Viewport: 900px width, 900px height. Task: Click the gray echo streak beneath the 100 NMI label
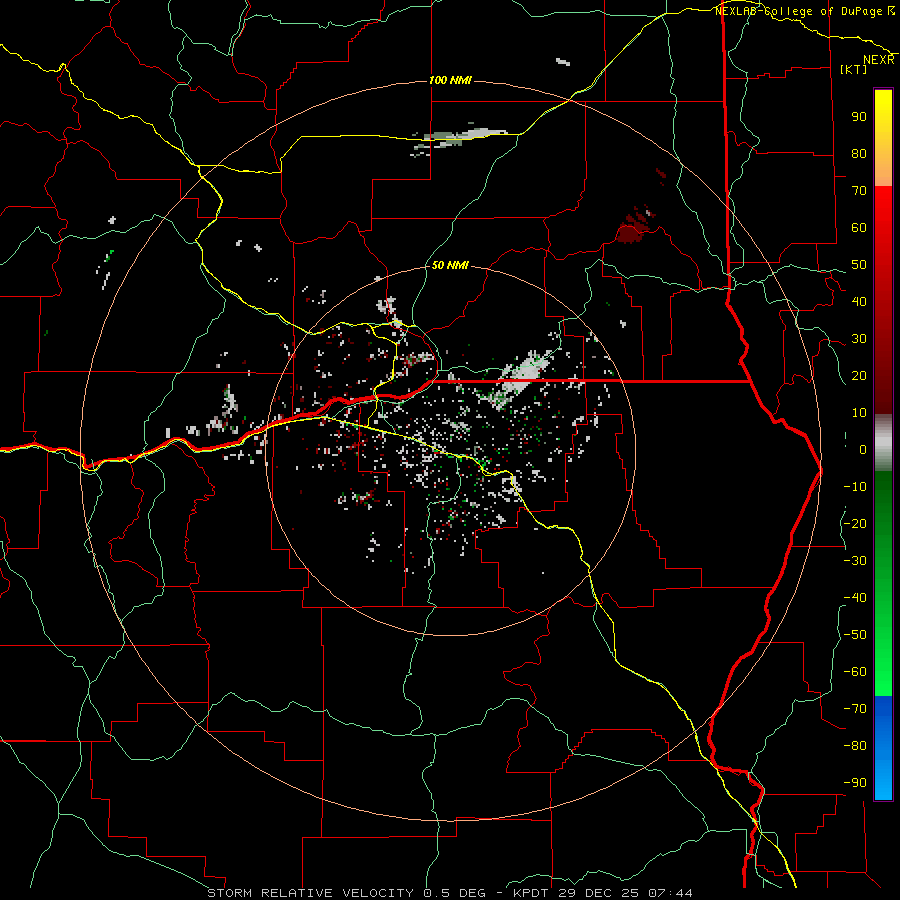pyautogui.click(x=459, y=138)
